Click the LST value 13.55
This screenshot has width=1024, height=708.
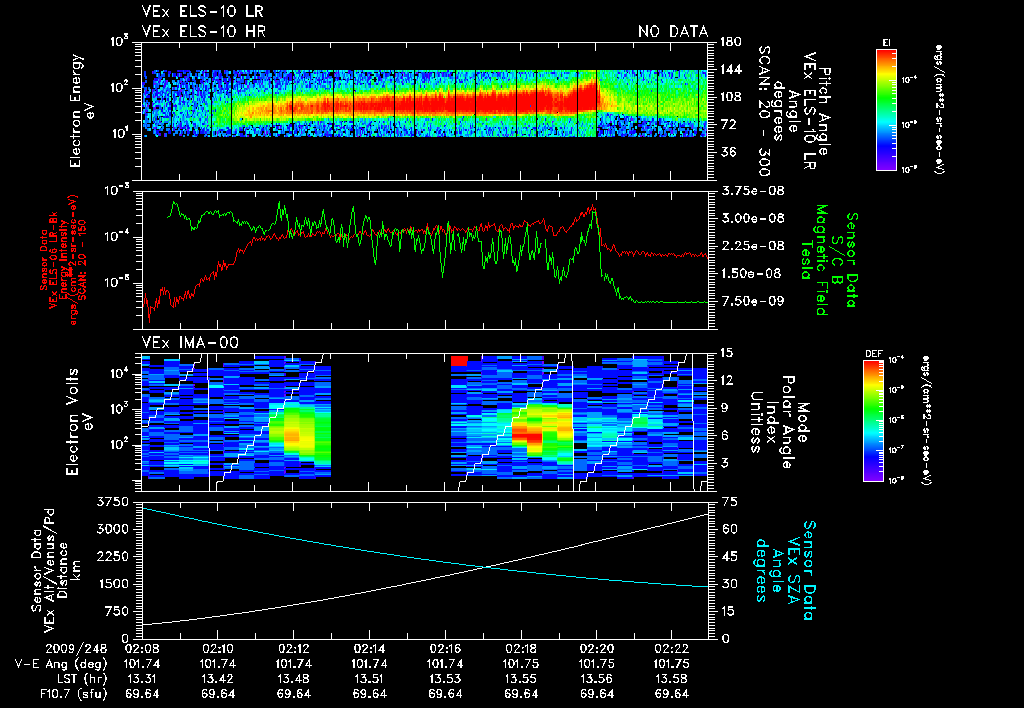(x=520, y=679)
